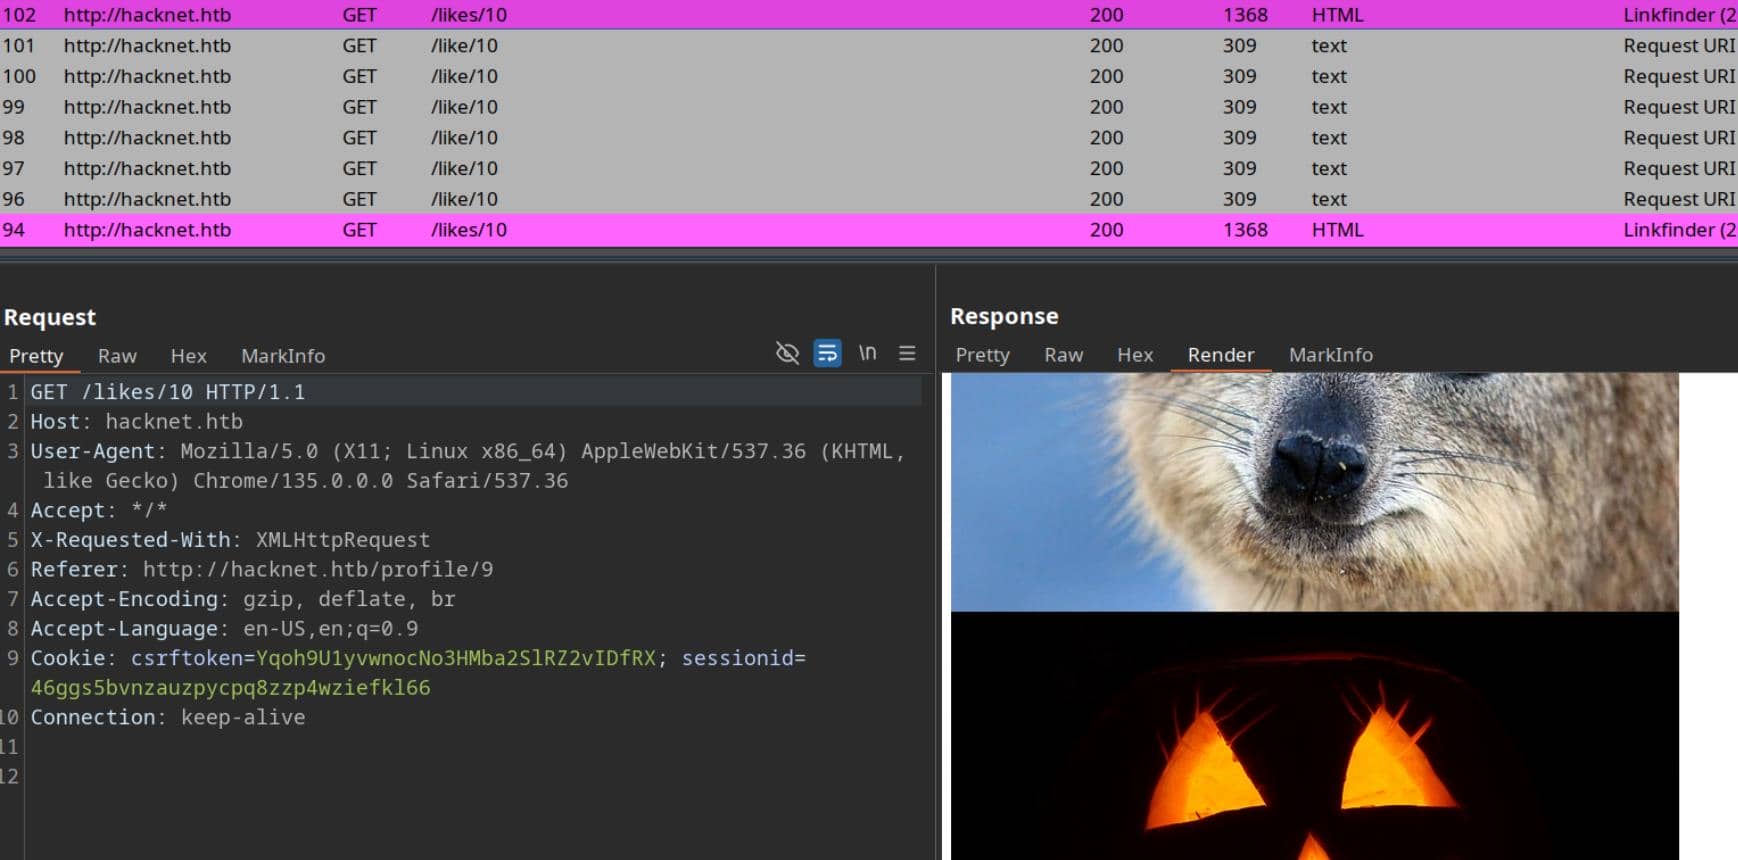The width and height of the screenshot is (1738, 860).
Task: Open Request panel hamburger options menu
Action: pyautogui.click(x=907, y=353)
